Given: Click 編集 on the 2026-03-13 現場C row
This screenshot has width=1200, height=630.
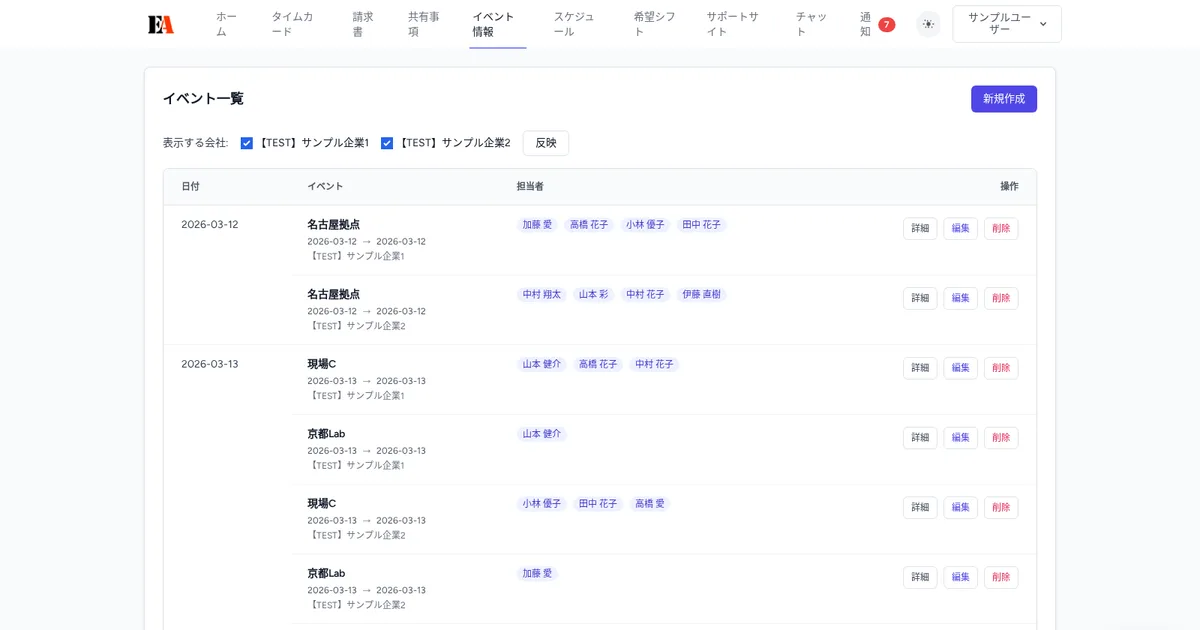Looking at the screenshot, I should pos(960,367).
